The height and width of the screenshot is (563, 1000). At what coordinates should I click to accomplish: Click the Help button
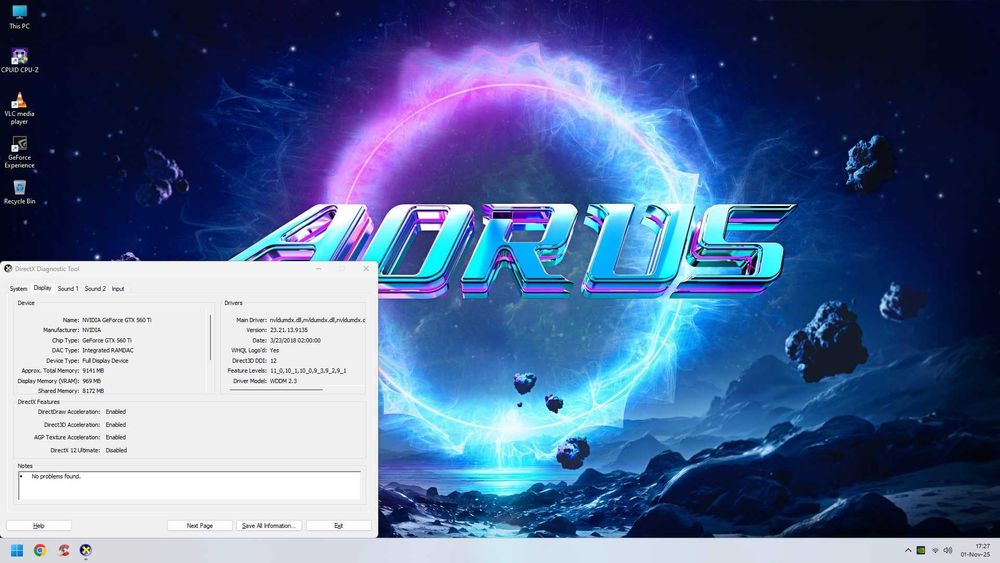point(39,525)
